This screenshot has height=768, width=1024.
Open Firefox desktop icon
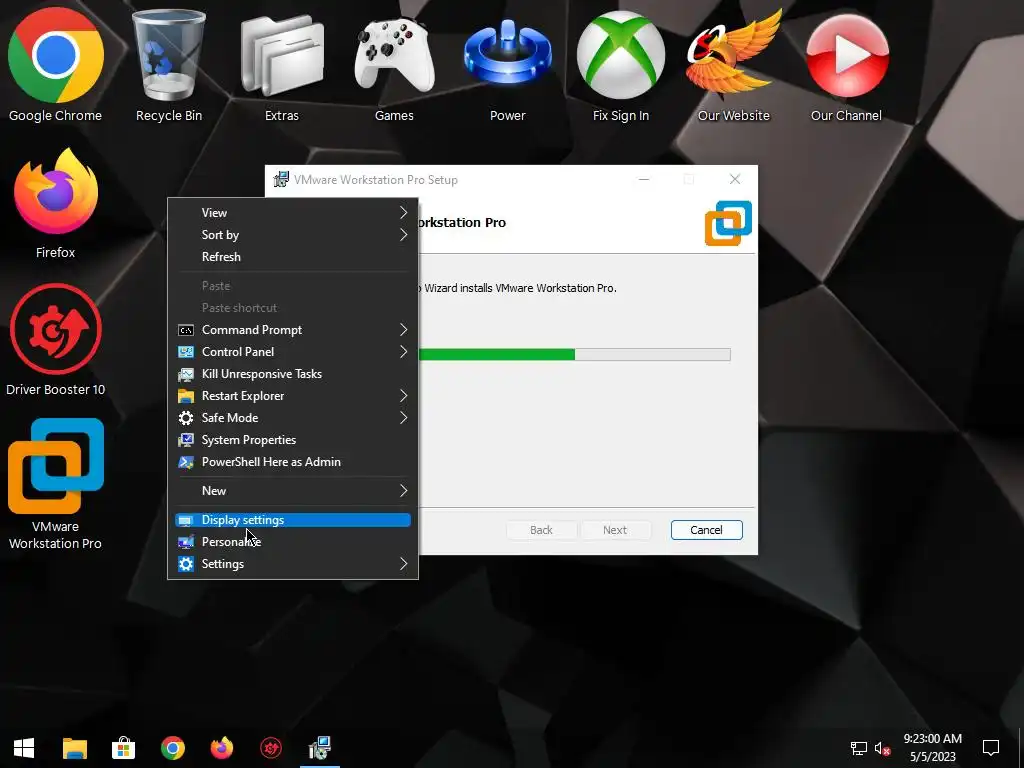click(56, 202)
